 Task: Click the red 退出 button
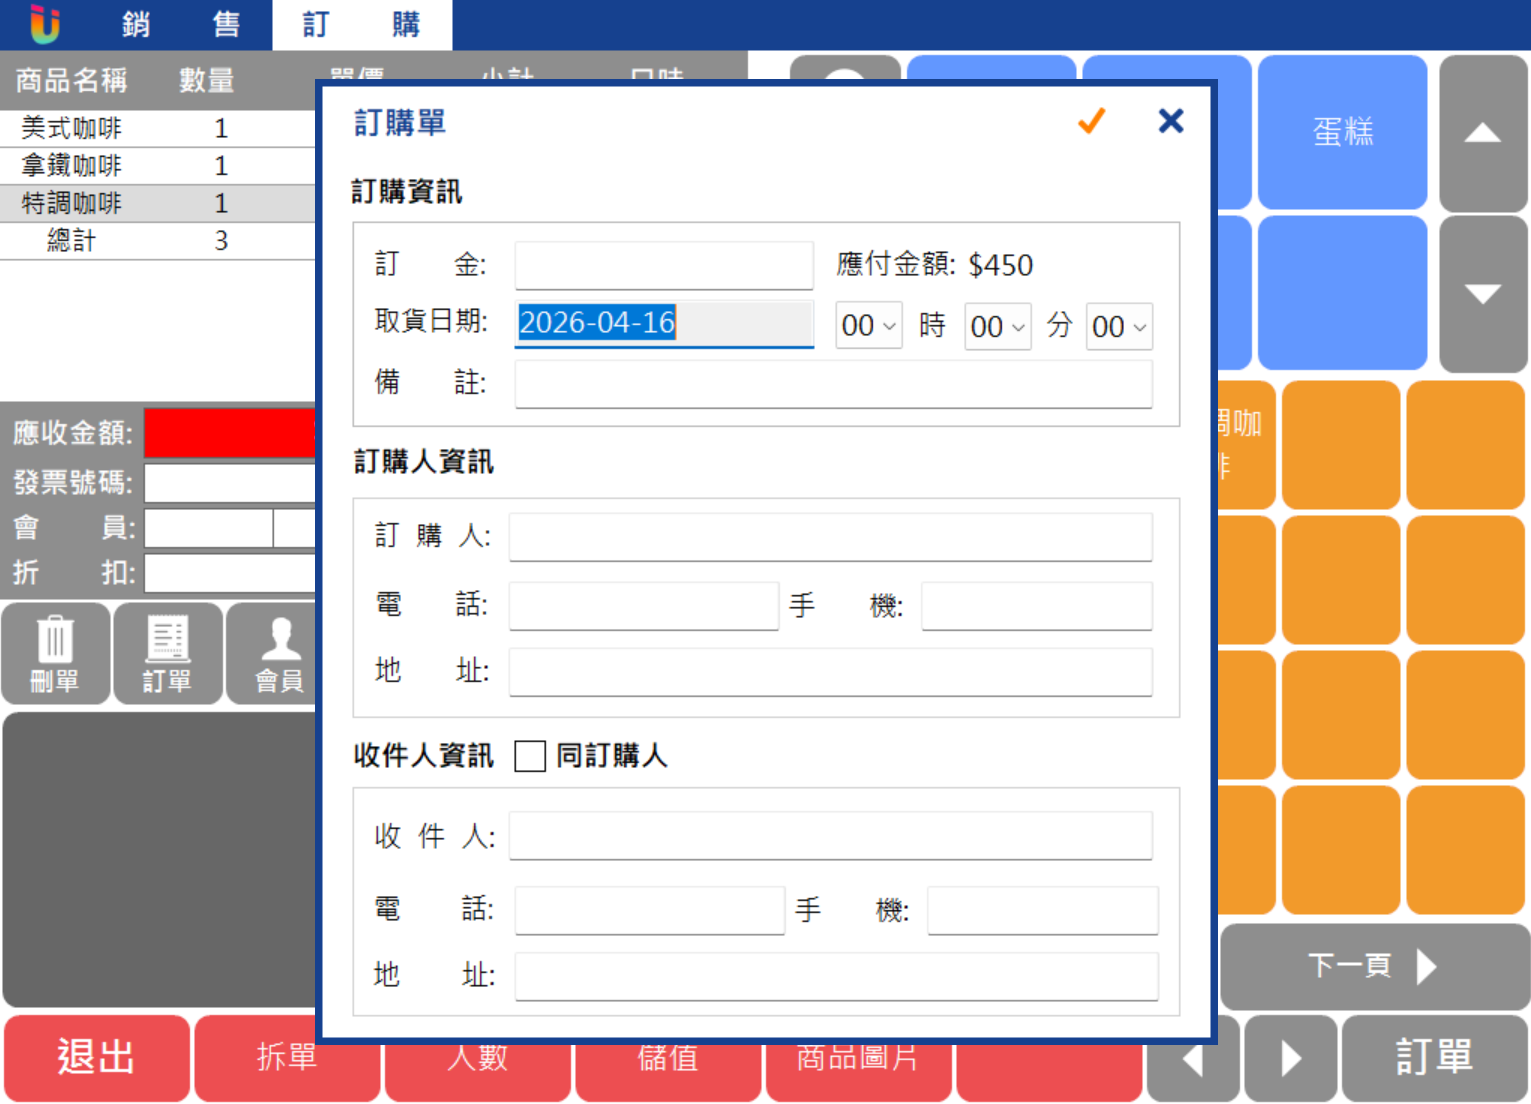click(96, 1058)
